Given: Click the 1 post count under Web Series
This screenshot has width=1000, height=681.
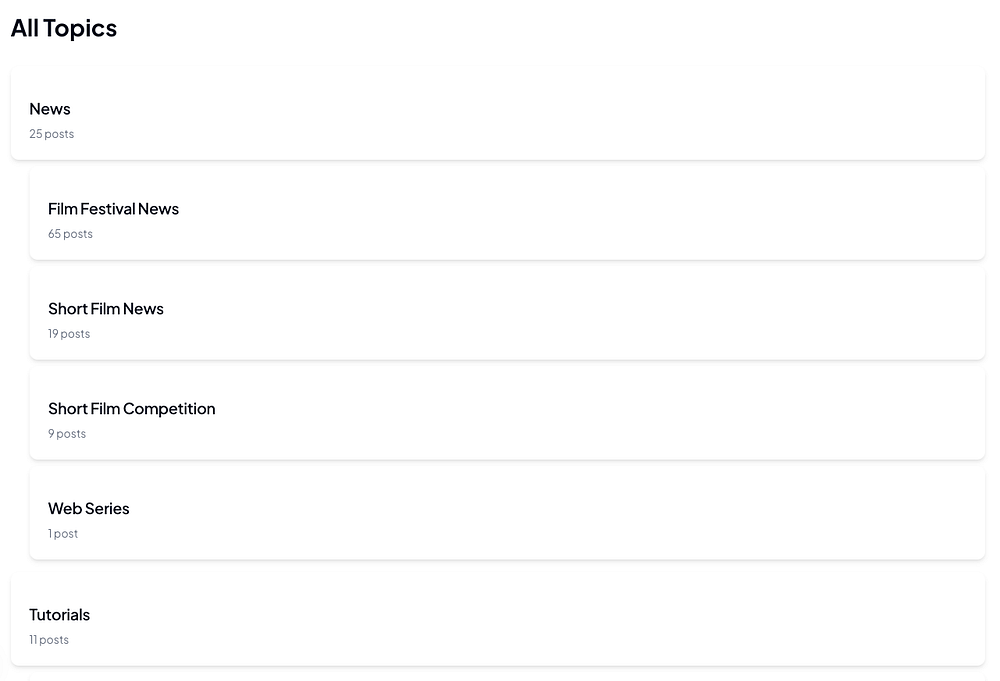Looking at the screenshot, I should [x=63, y=534].
